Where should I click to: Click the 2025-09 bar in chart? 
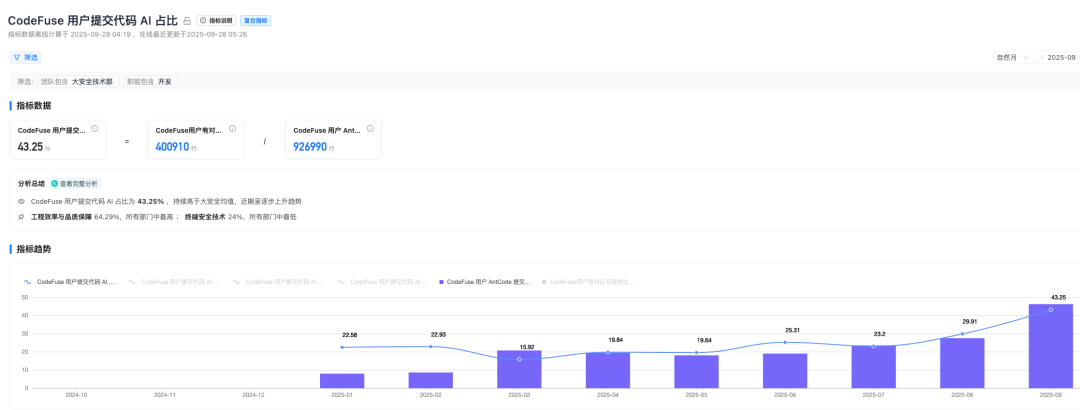[1050, 346]
